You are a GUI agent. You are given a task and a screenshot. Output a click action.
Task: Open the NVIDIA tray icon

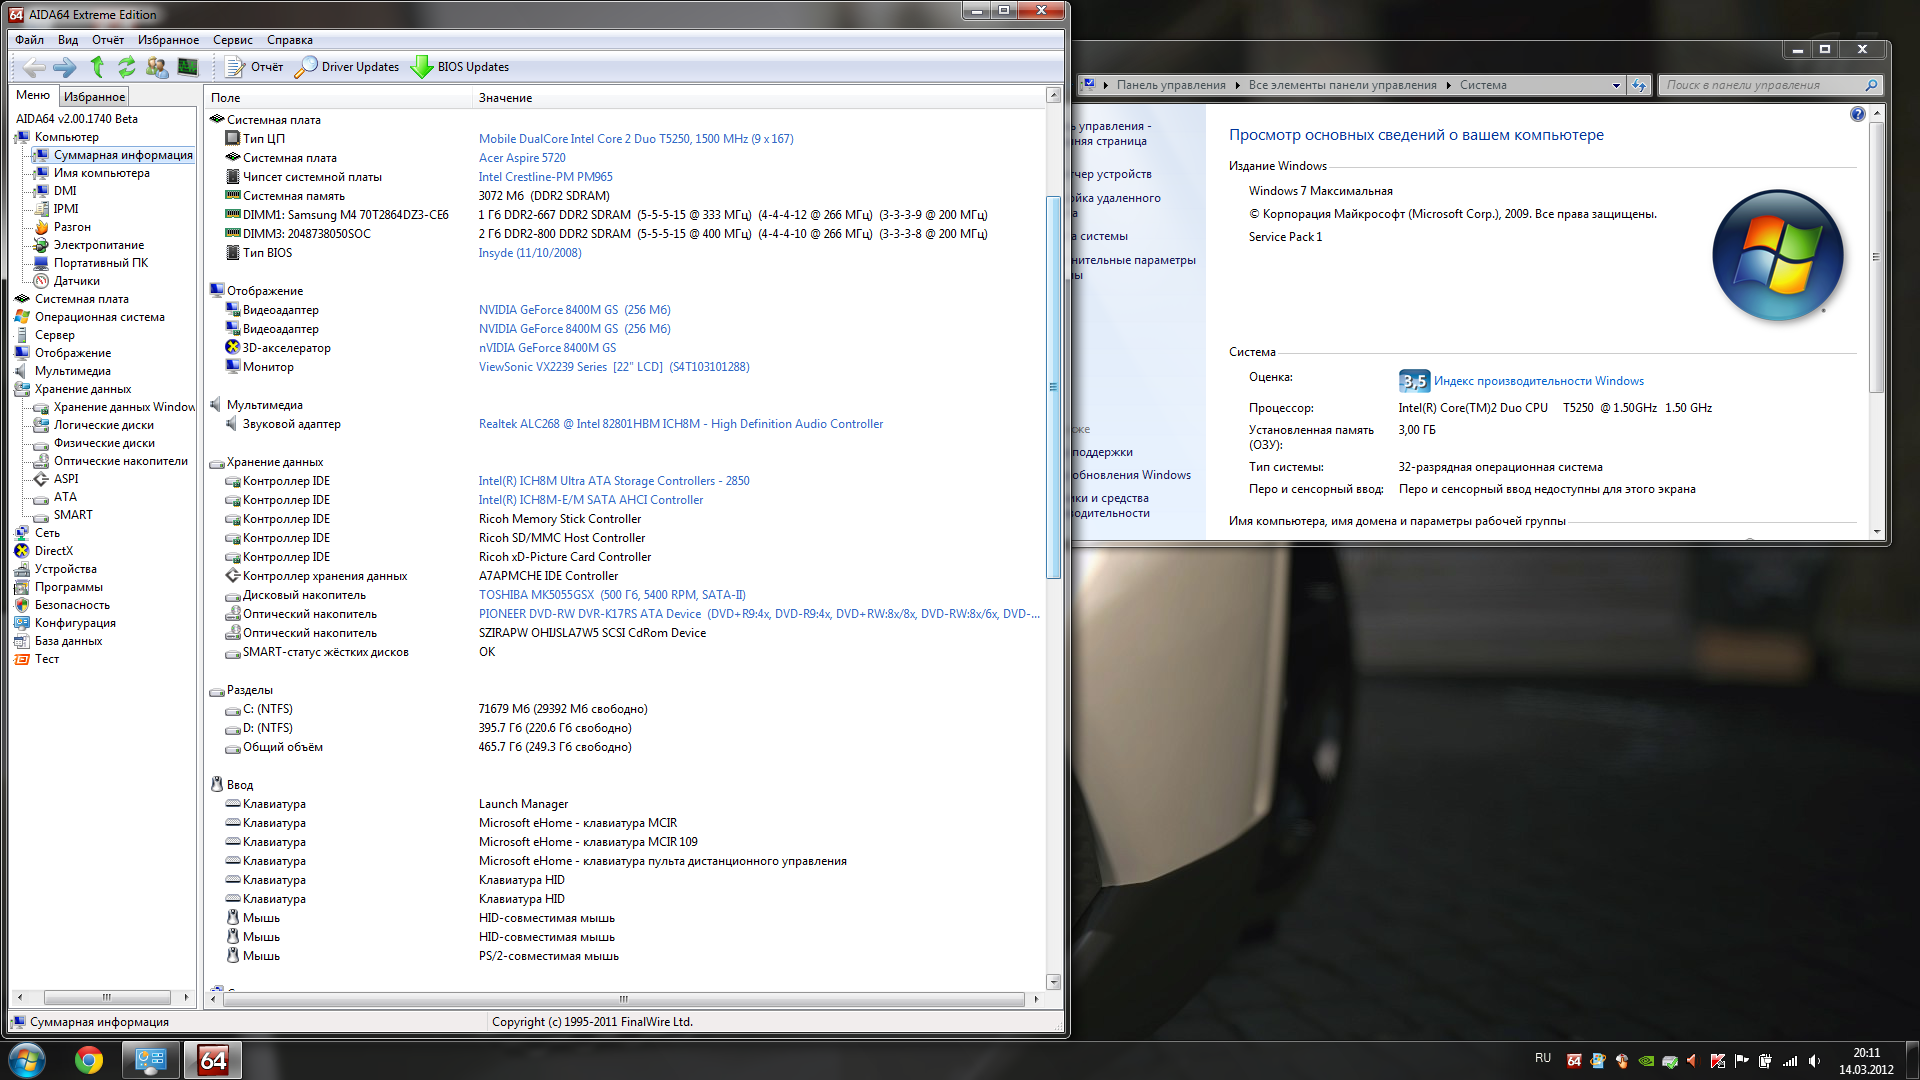(x=1645, y=1061)
